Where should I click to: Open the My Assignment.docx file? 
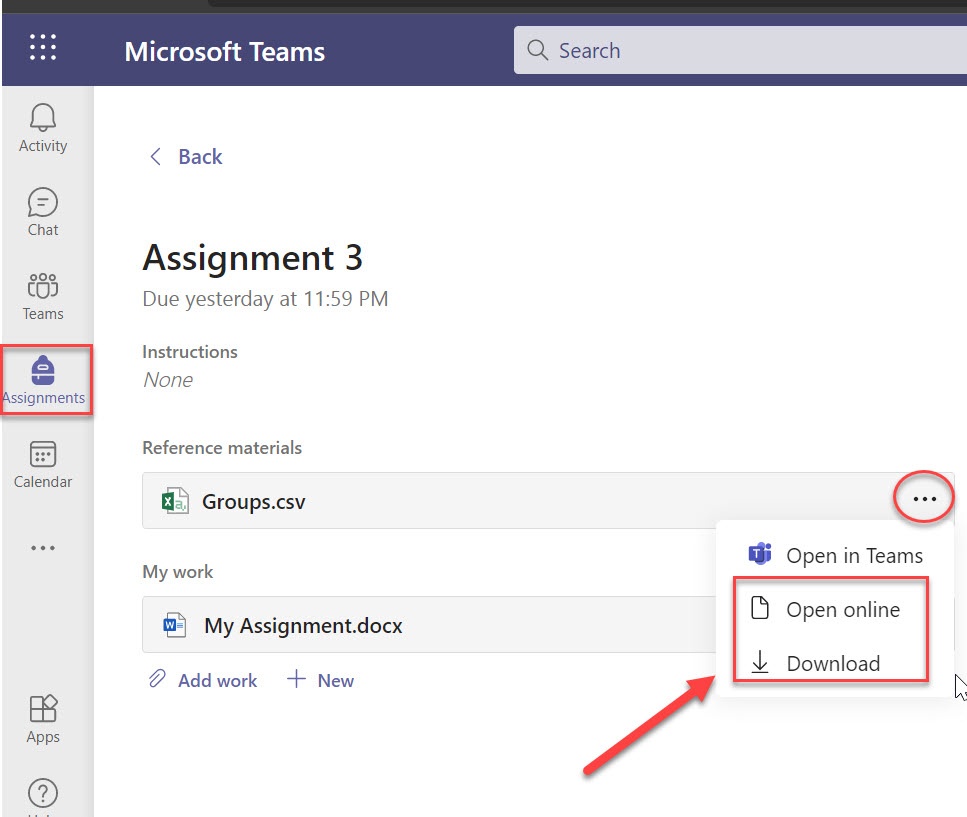[303, 626]
